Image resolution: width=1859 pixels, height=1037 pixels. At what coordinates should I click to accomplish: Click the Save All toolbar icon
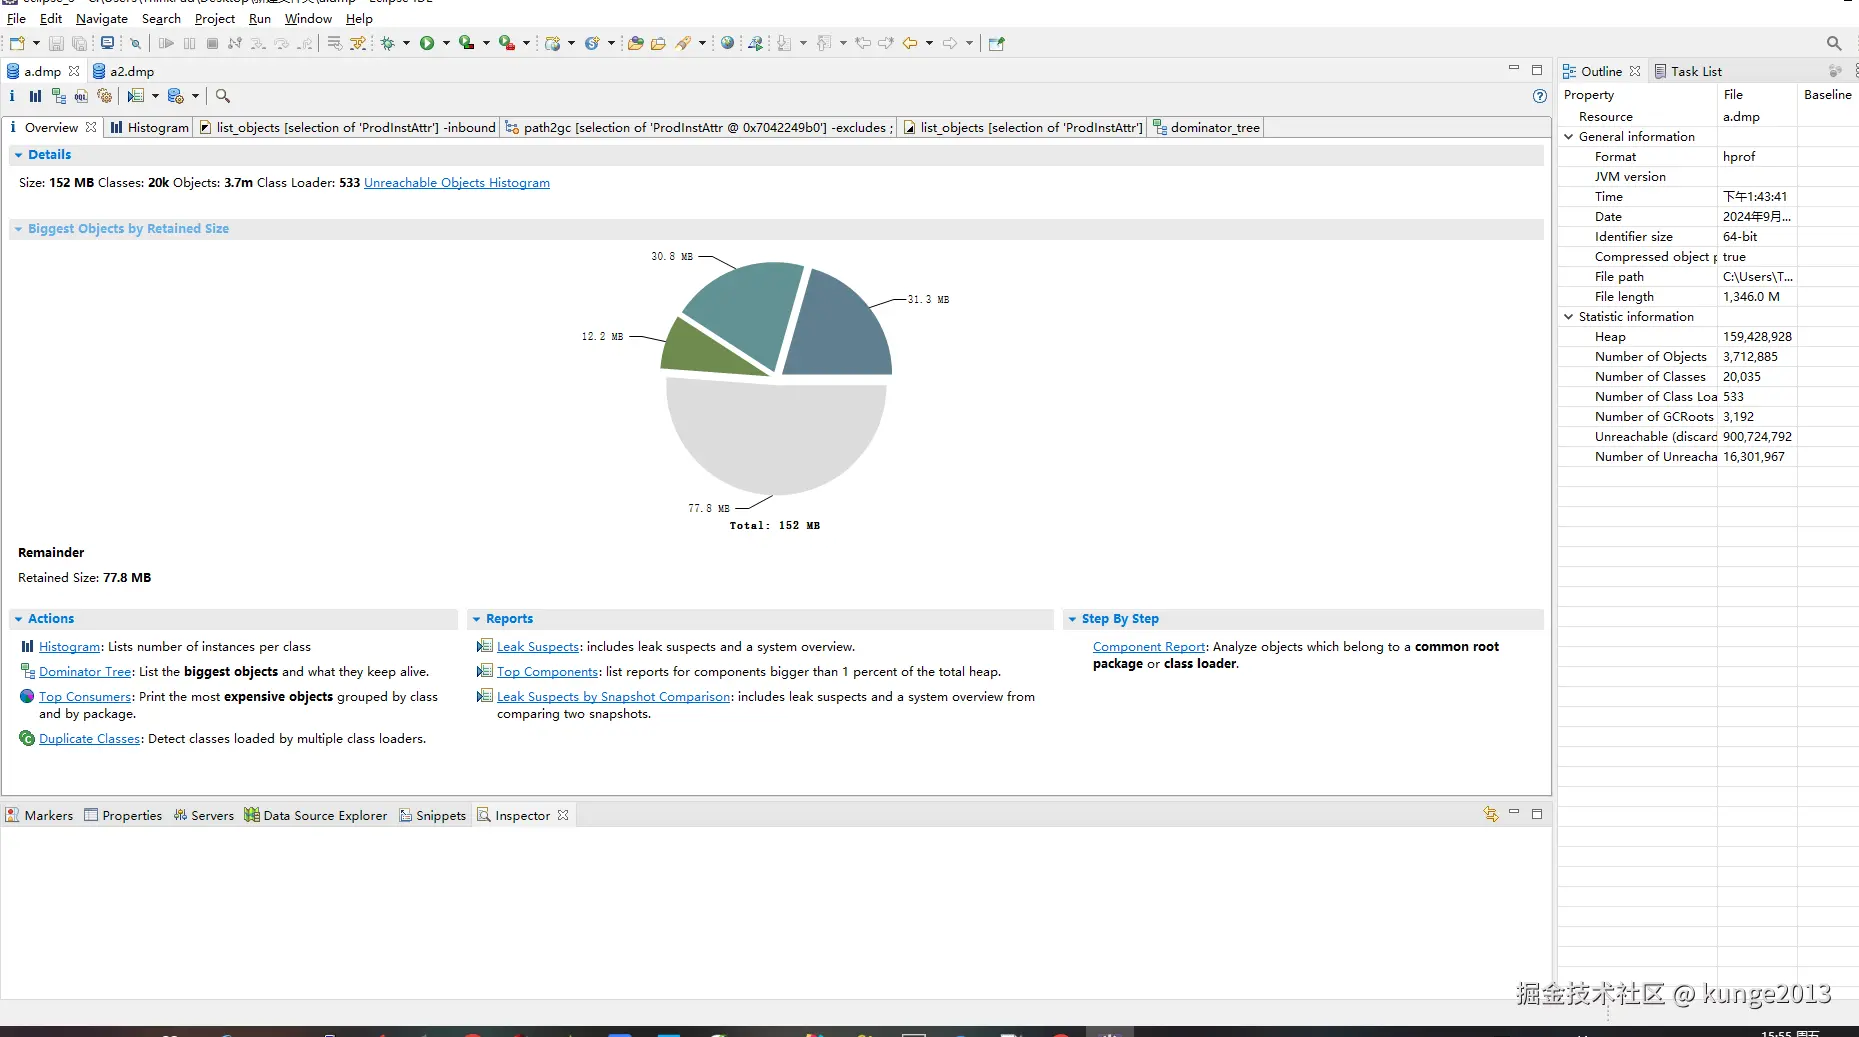pos(80,43)
